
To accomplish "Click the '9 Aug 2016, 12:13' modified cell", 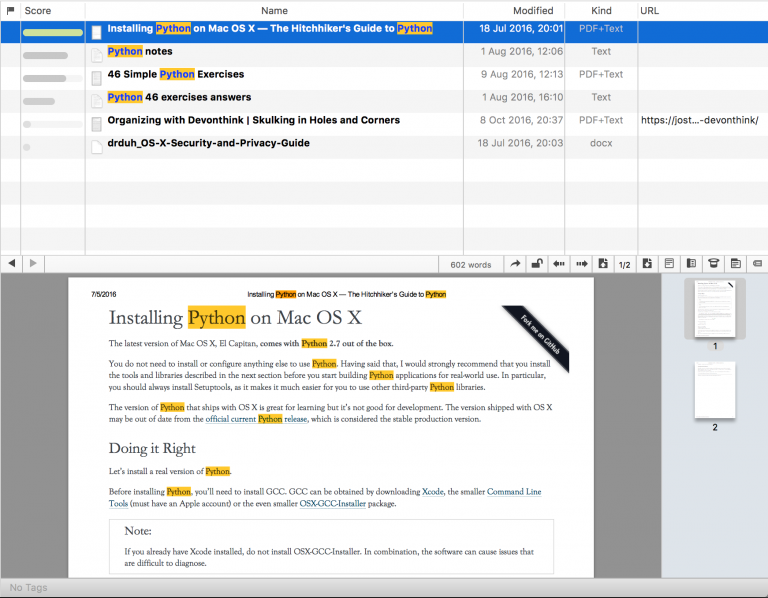I will tap(522, 74).
